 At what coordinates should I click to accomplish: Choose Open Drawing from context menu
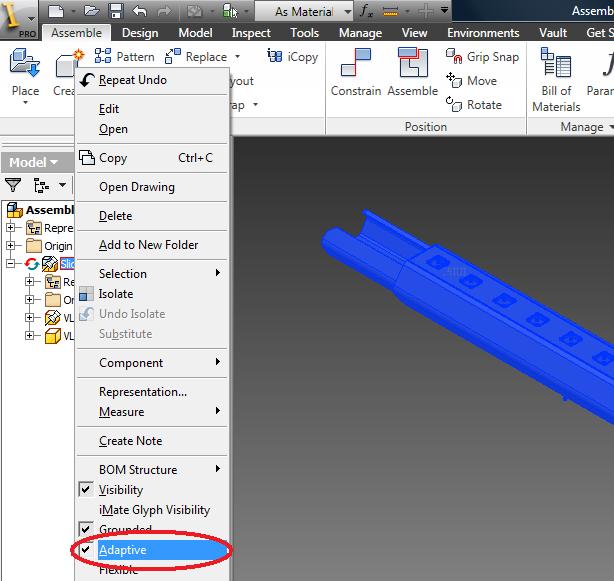(136, 187)
